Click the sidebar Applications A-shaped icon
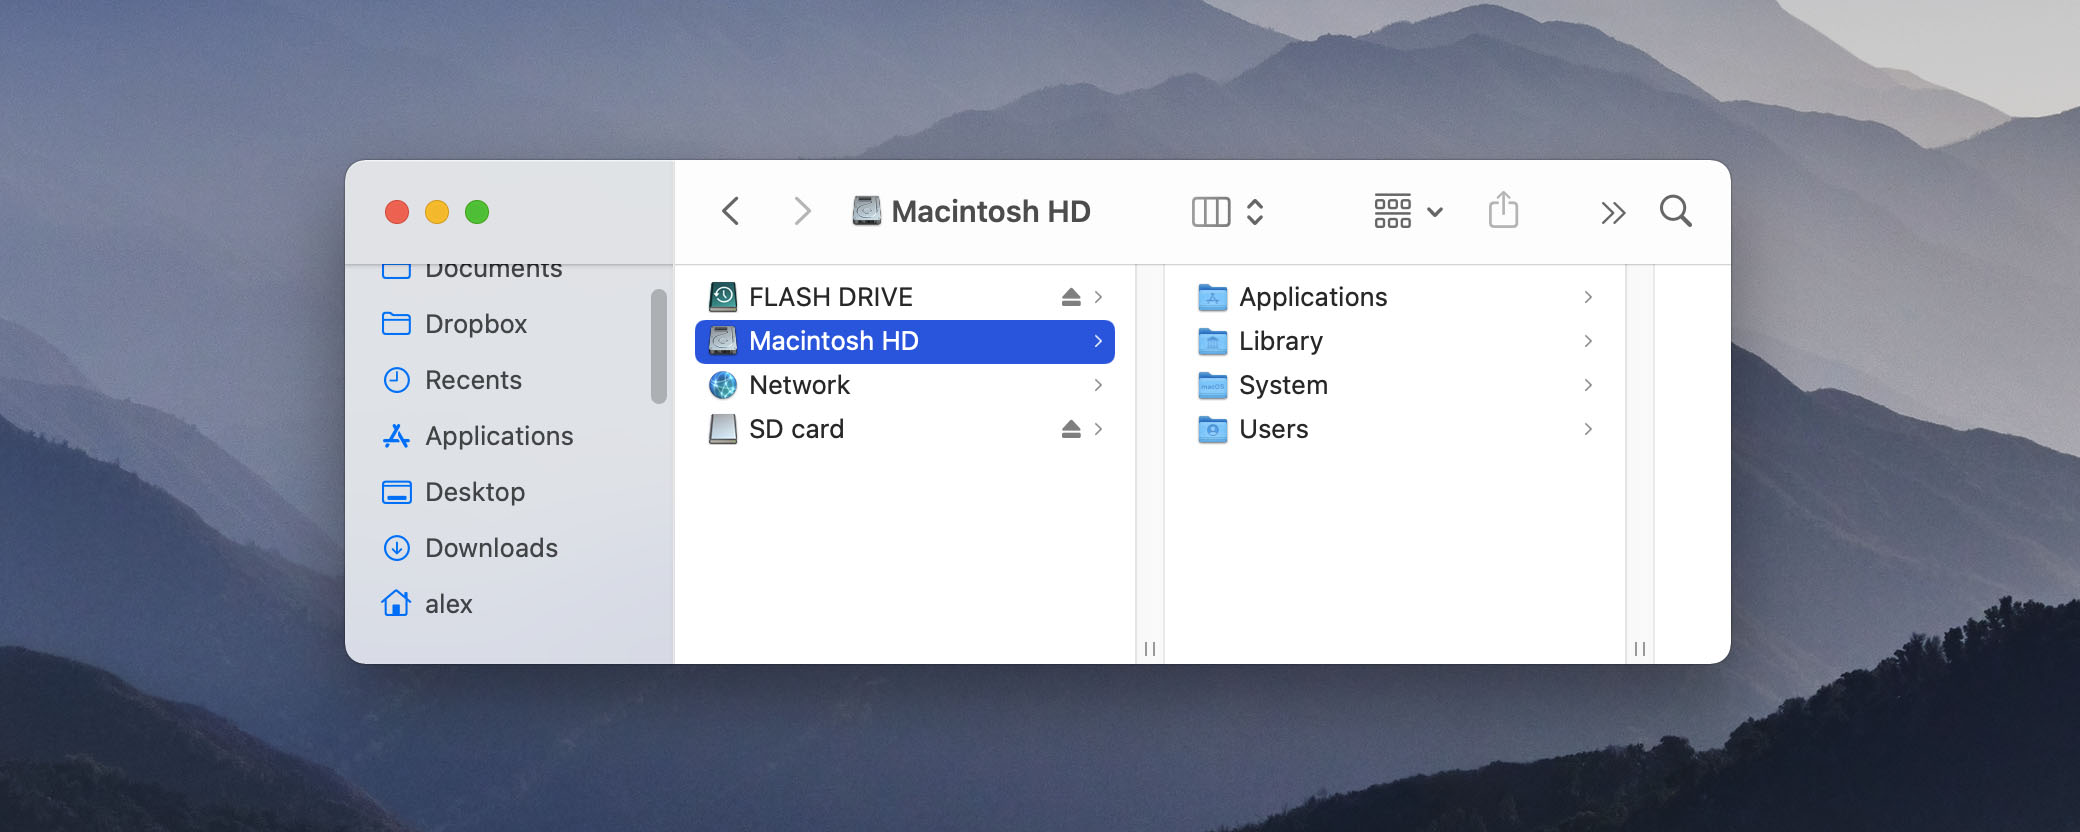2080x832 pixels. click(396, 436)
